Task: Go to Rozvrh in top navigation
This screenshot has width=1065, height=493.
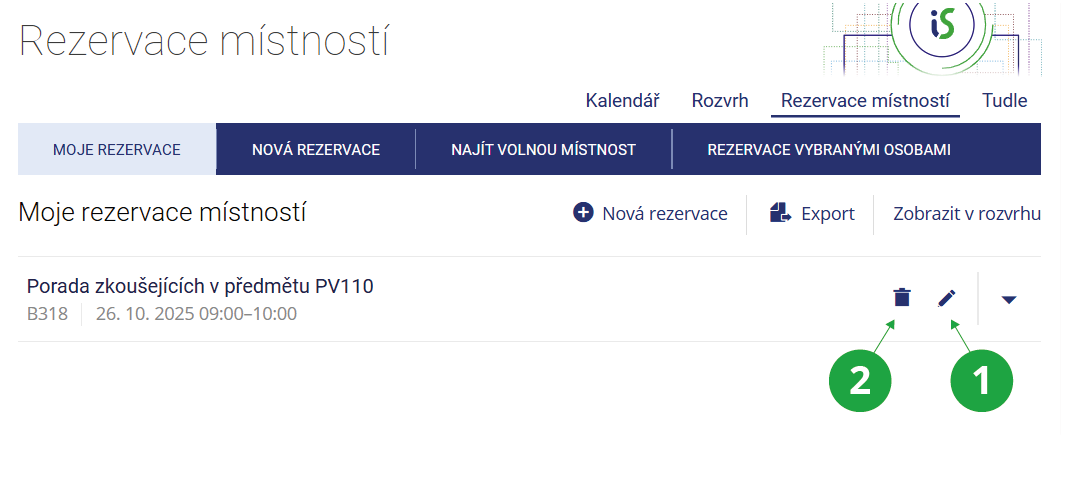Action: click(x=720, y=100)
